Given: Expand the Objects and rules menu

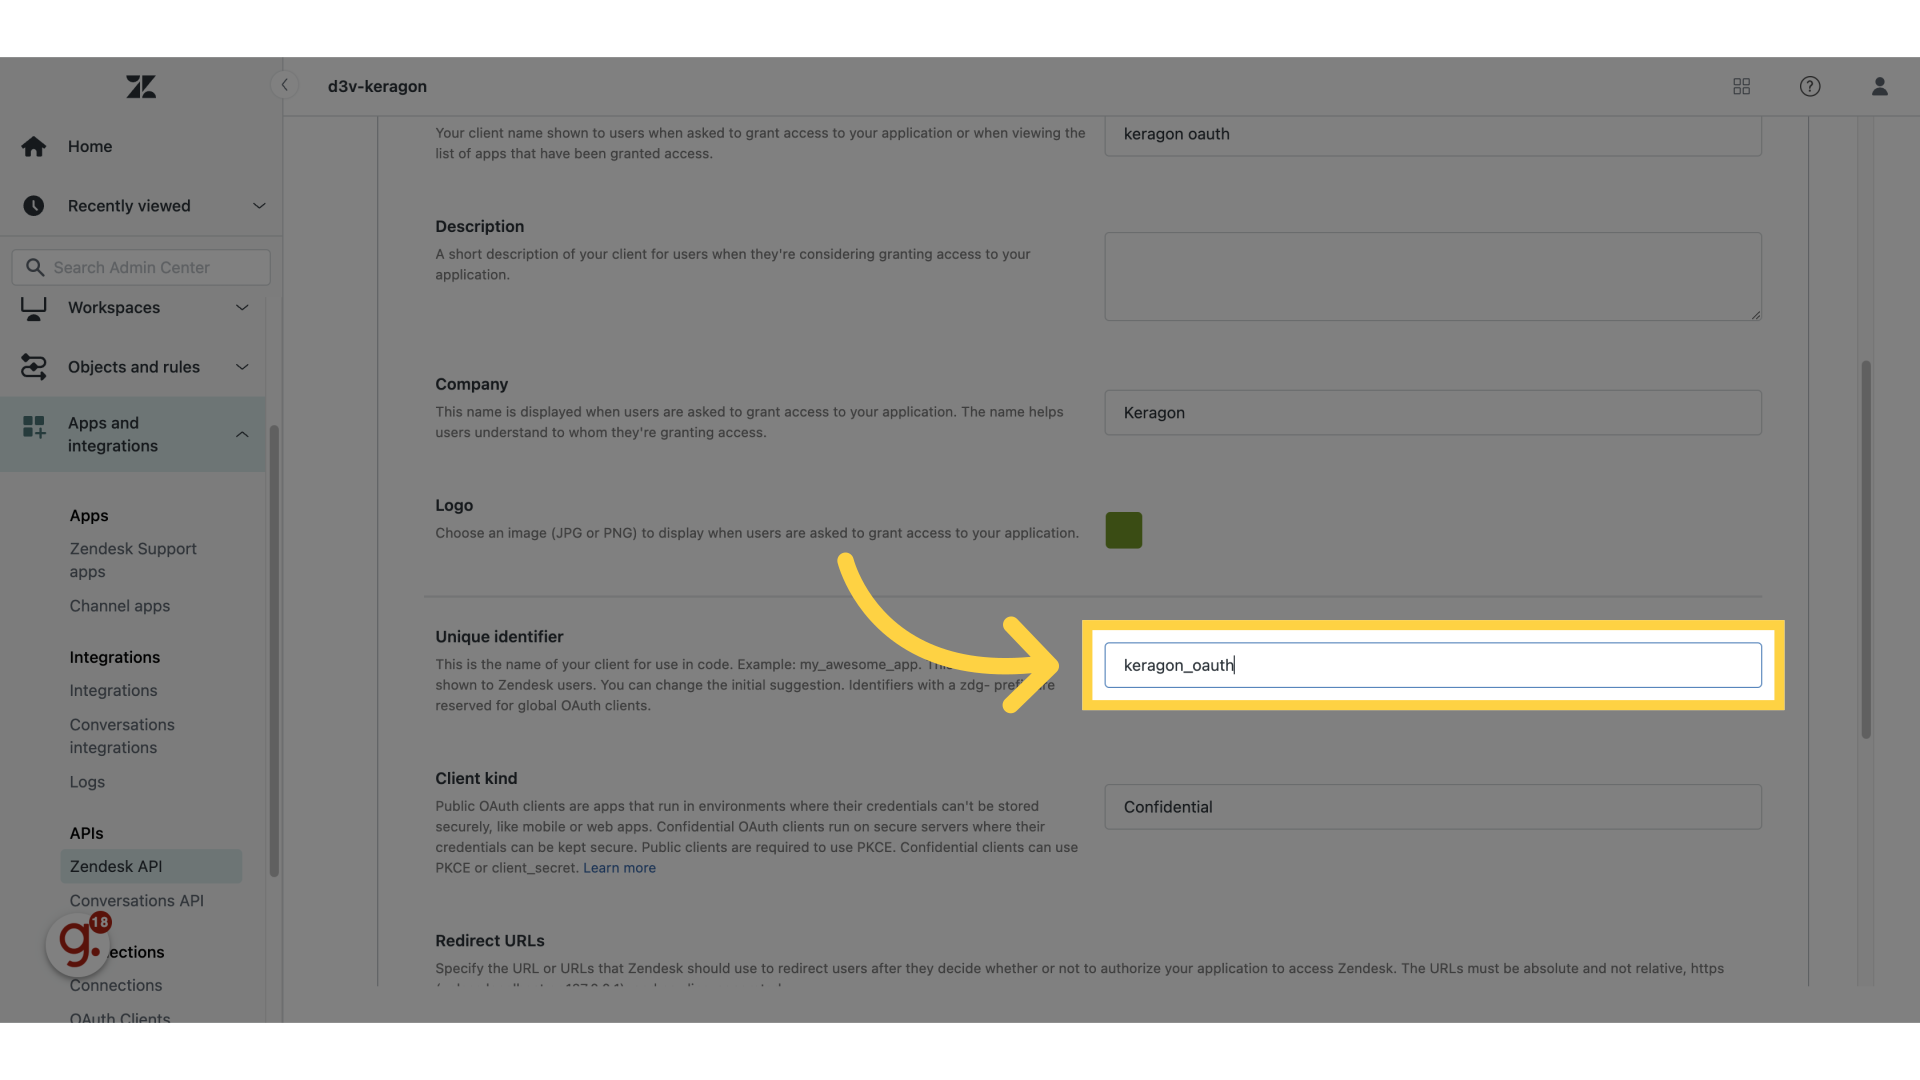Looking at the screenshot, I should pos(242,367).
